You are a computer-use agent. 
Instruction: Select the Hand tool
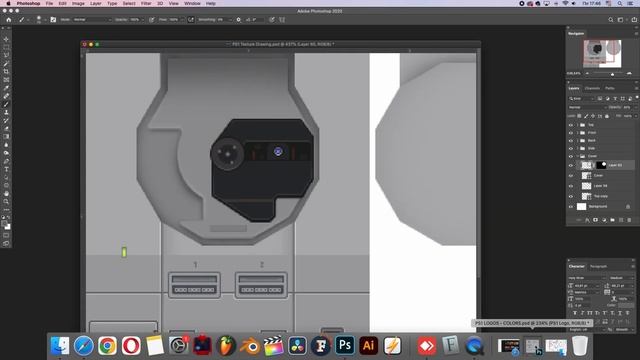click(x=6, y=193)
